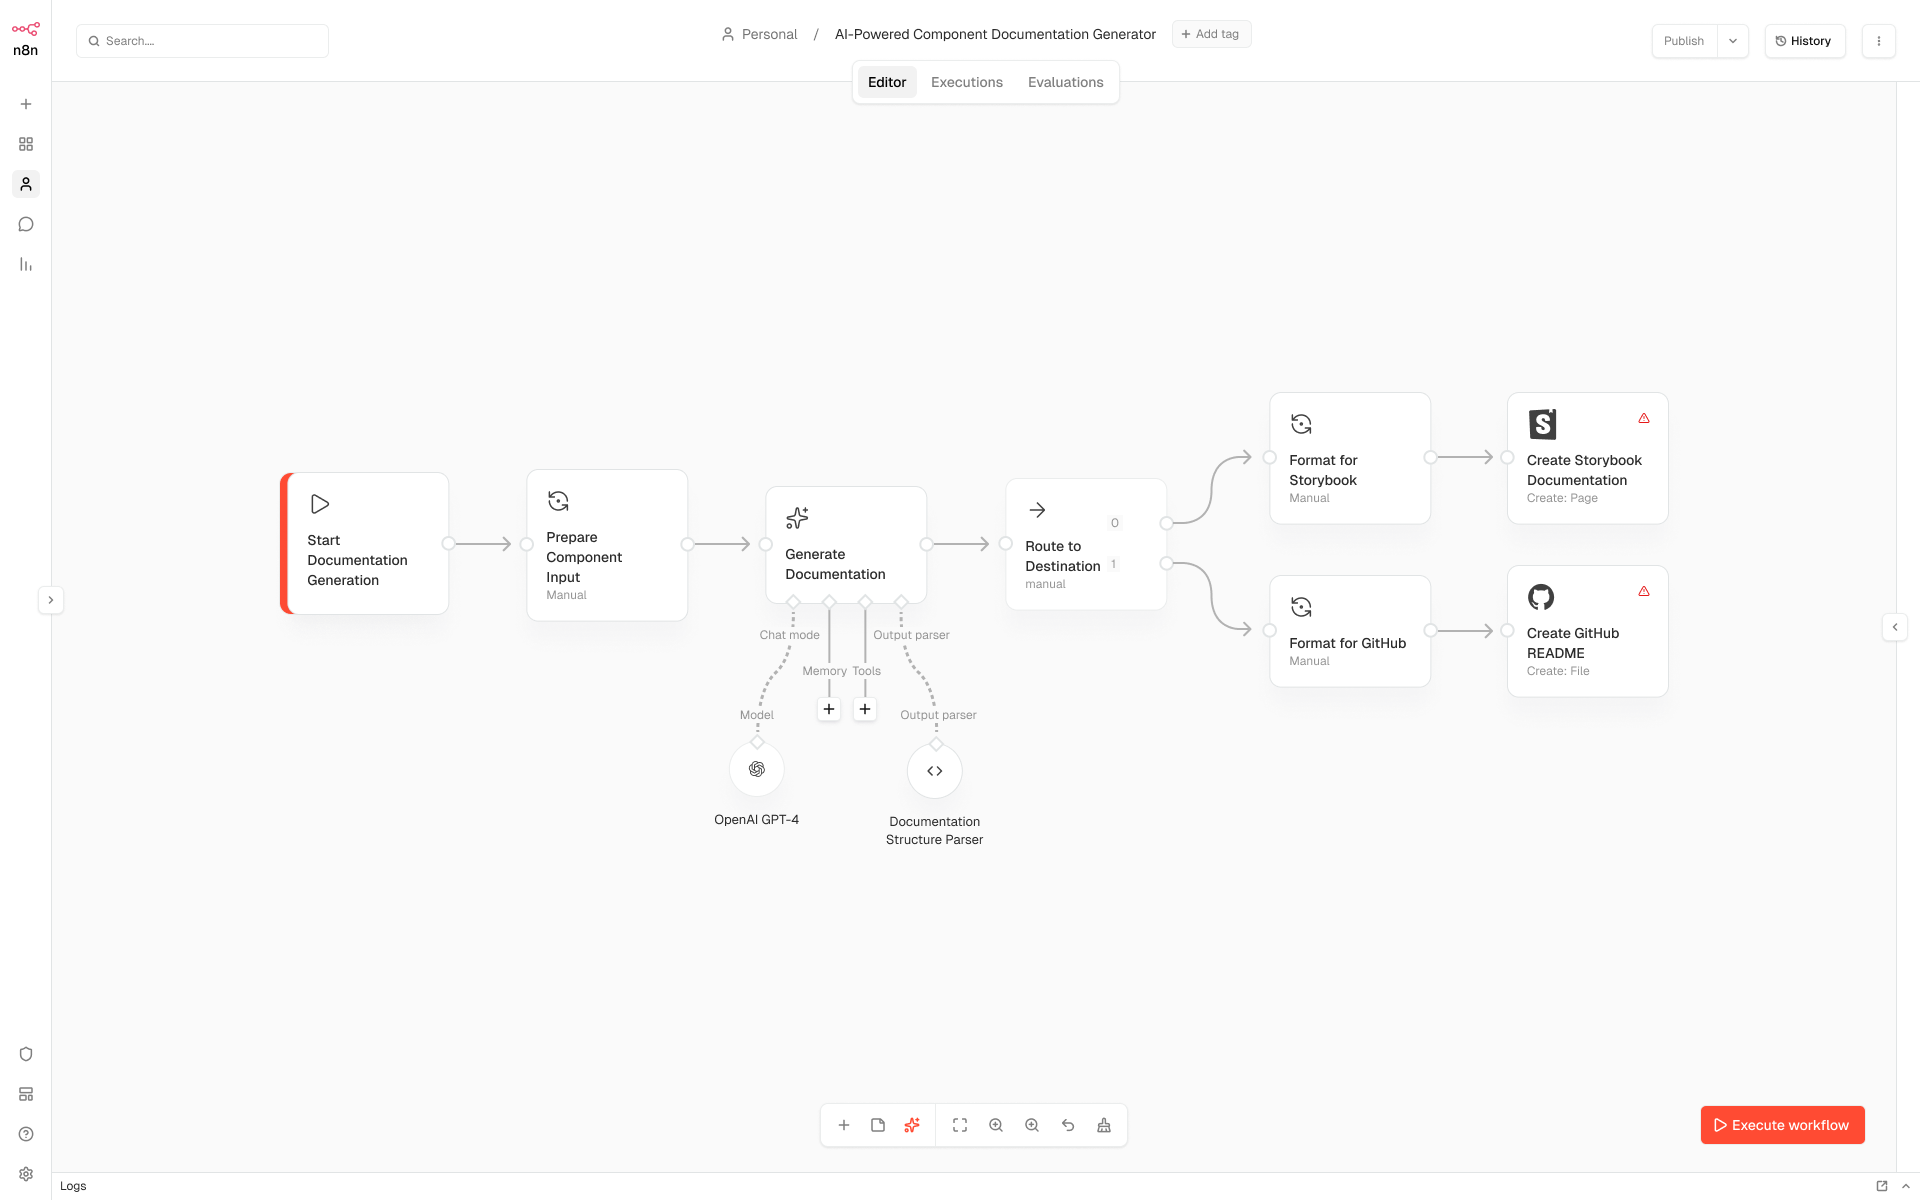Select the Documentation Structure Parser node

pos(934,770)
